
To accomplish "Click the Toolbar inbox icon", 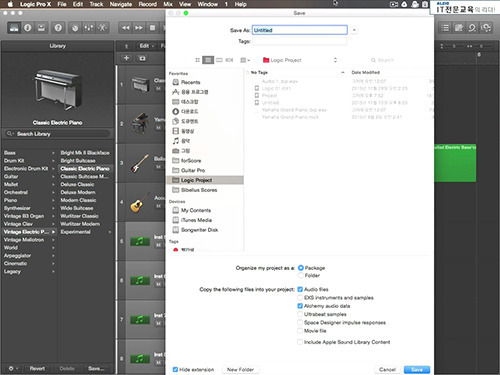I will pos(41,28).
